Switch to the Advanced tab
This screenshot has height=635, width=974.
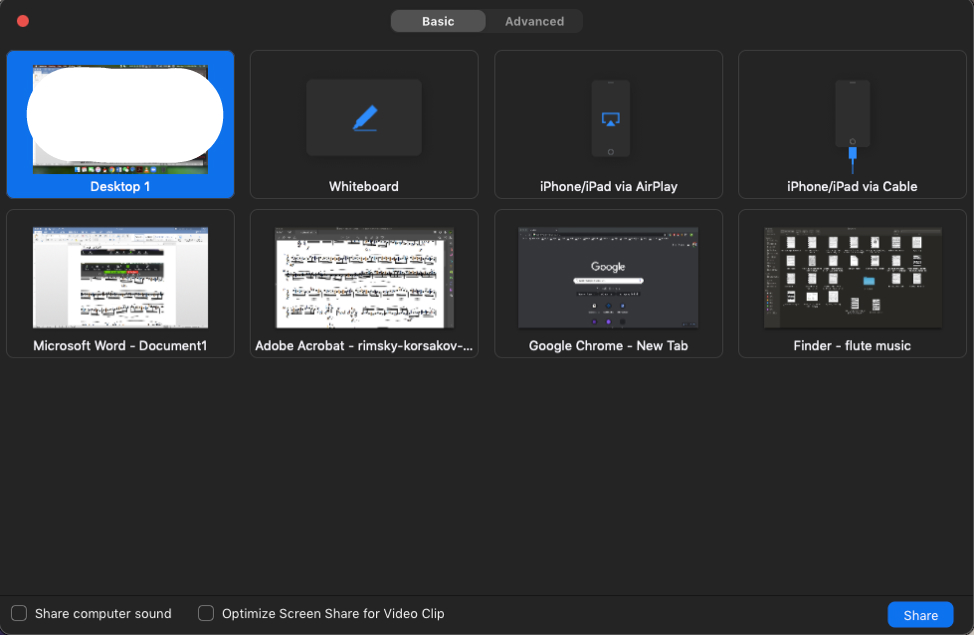[534, 21]
